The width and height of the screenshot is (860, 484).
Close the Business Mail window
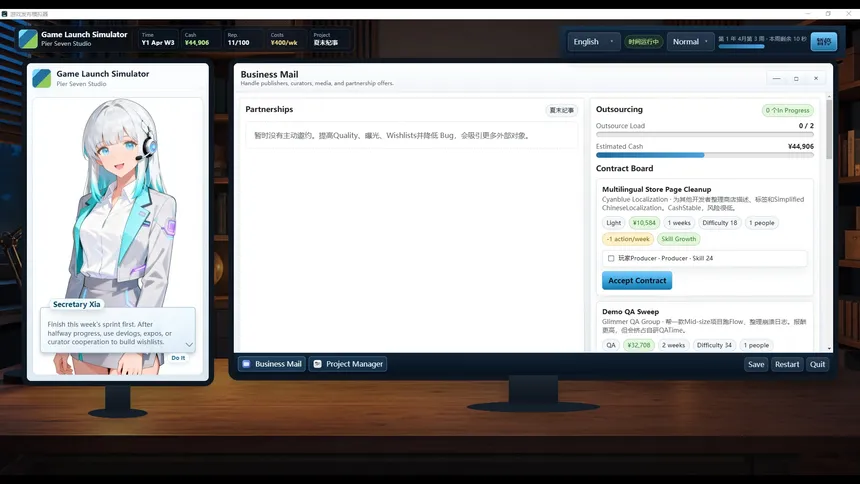click(x=816, y=78)
